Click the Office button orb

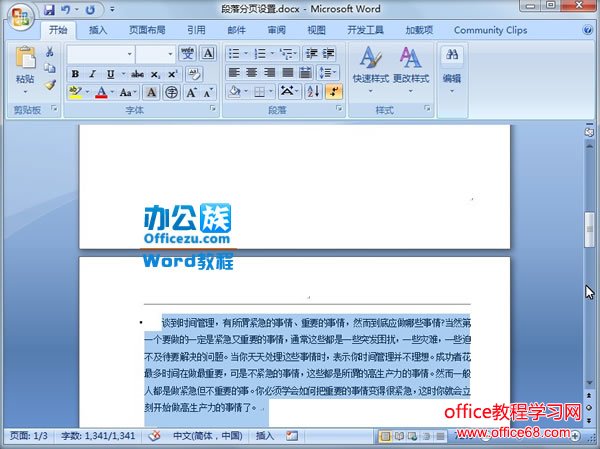[x=21, y=17]
